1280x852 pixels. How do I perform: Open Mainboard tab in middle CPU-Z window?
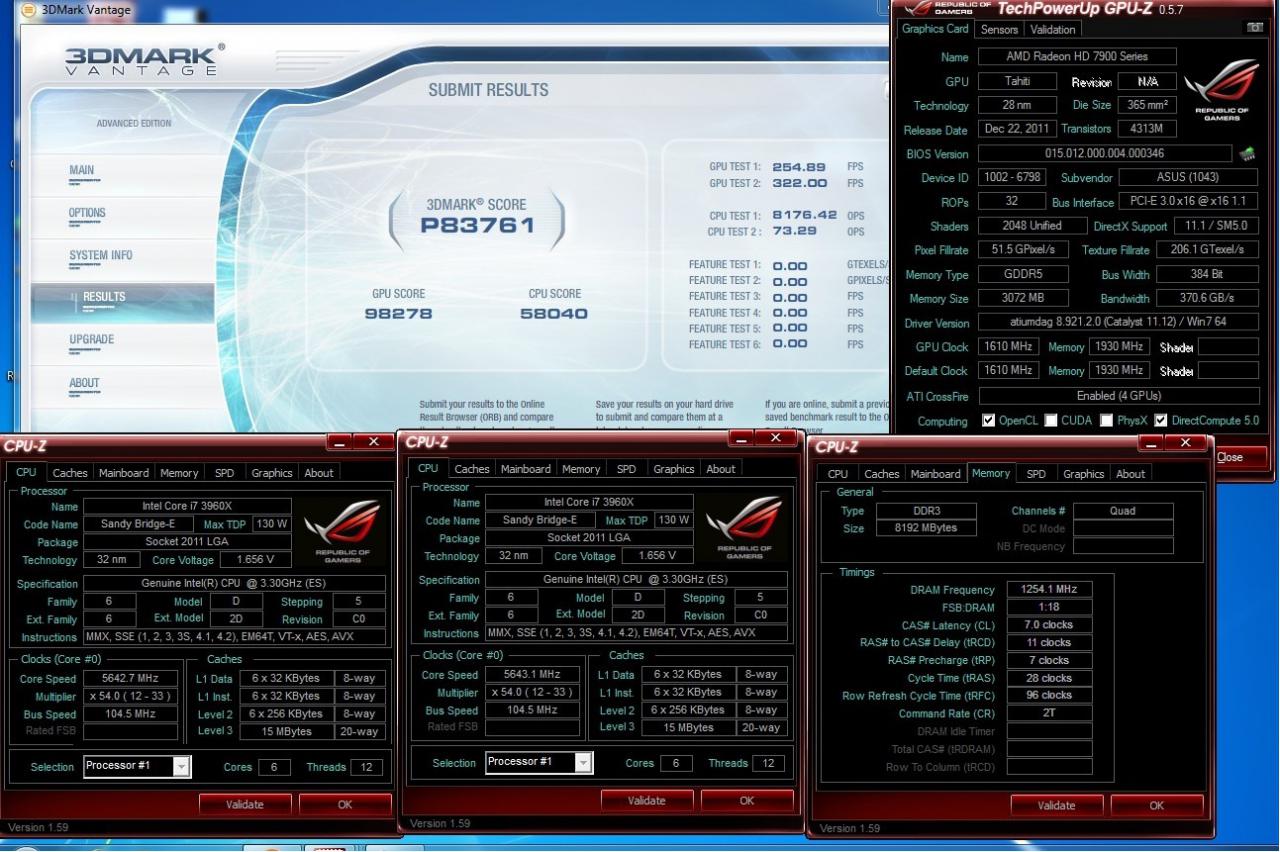click(526, 469)
